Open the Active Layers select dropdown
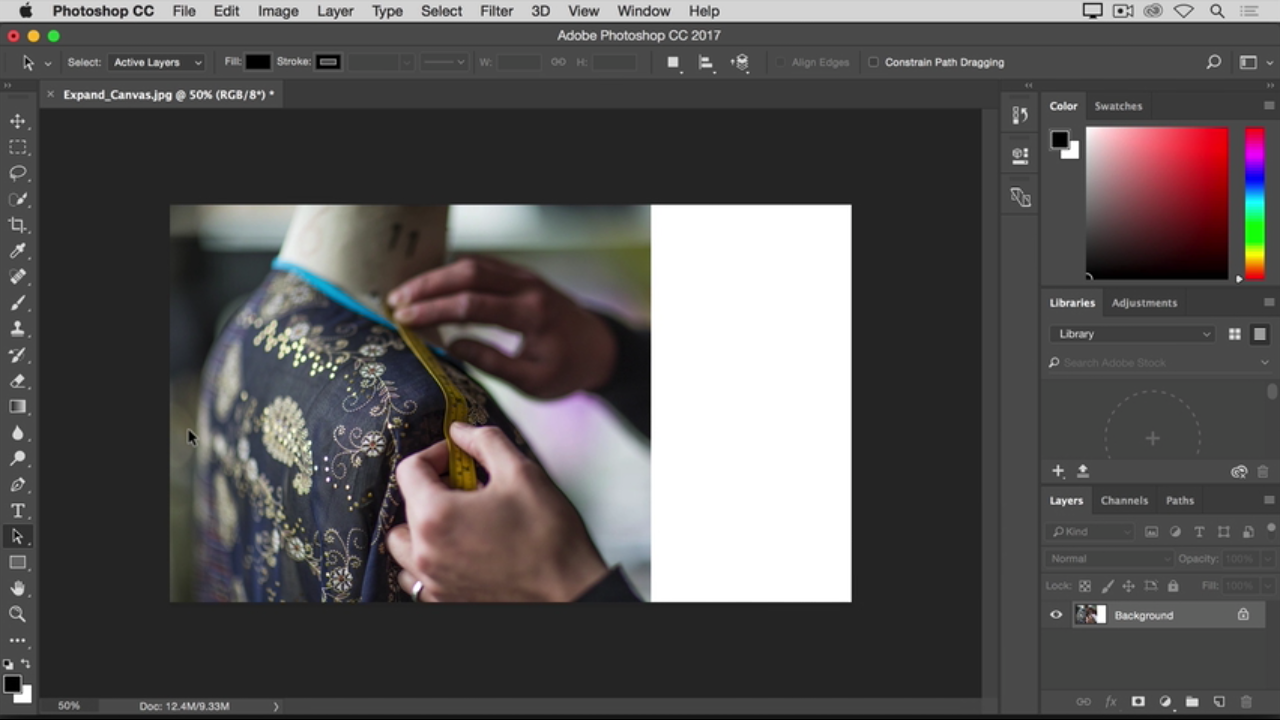The height and width of the screenshot is (720, 1280). coord(157,62)
